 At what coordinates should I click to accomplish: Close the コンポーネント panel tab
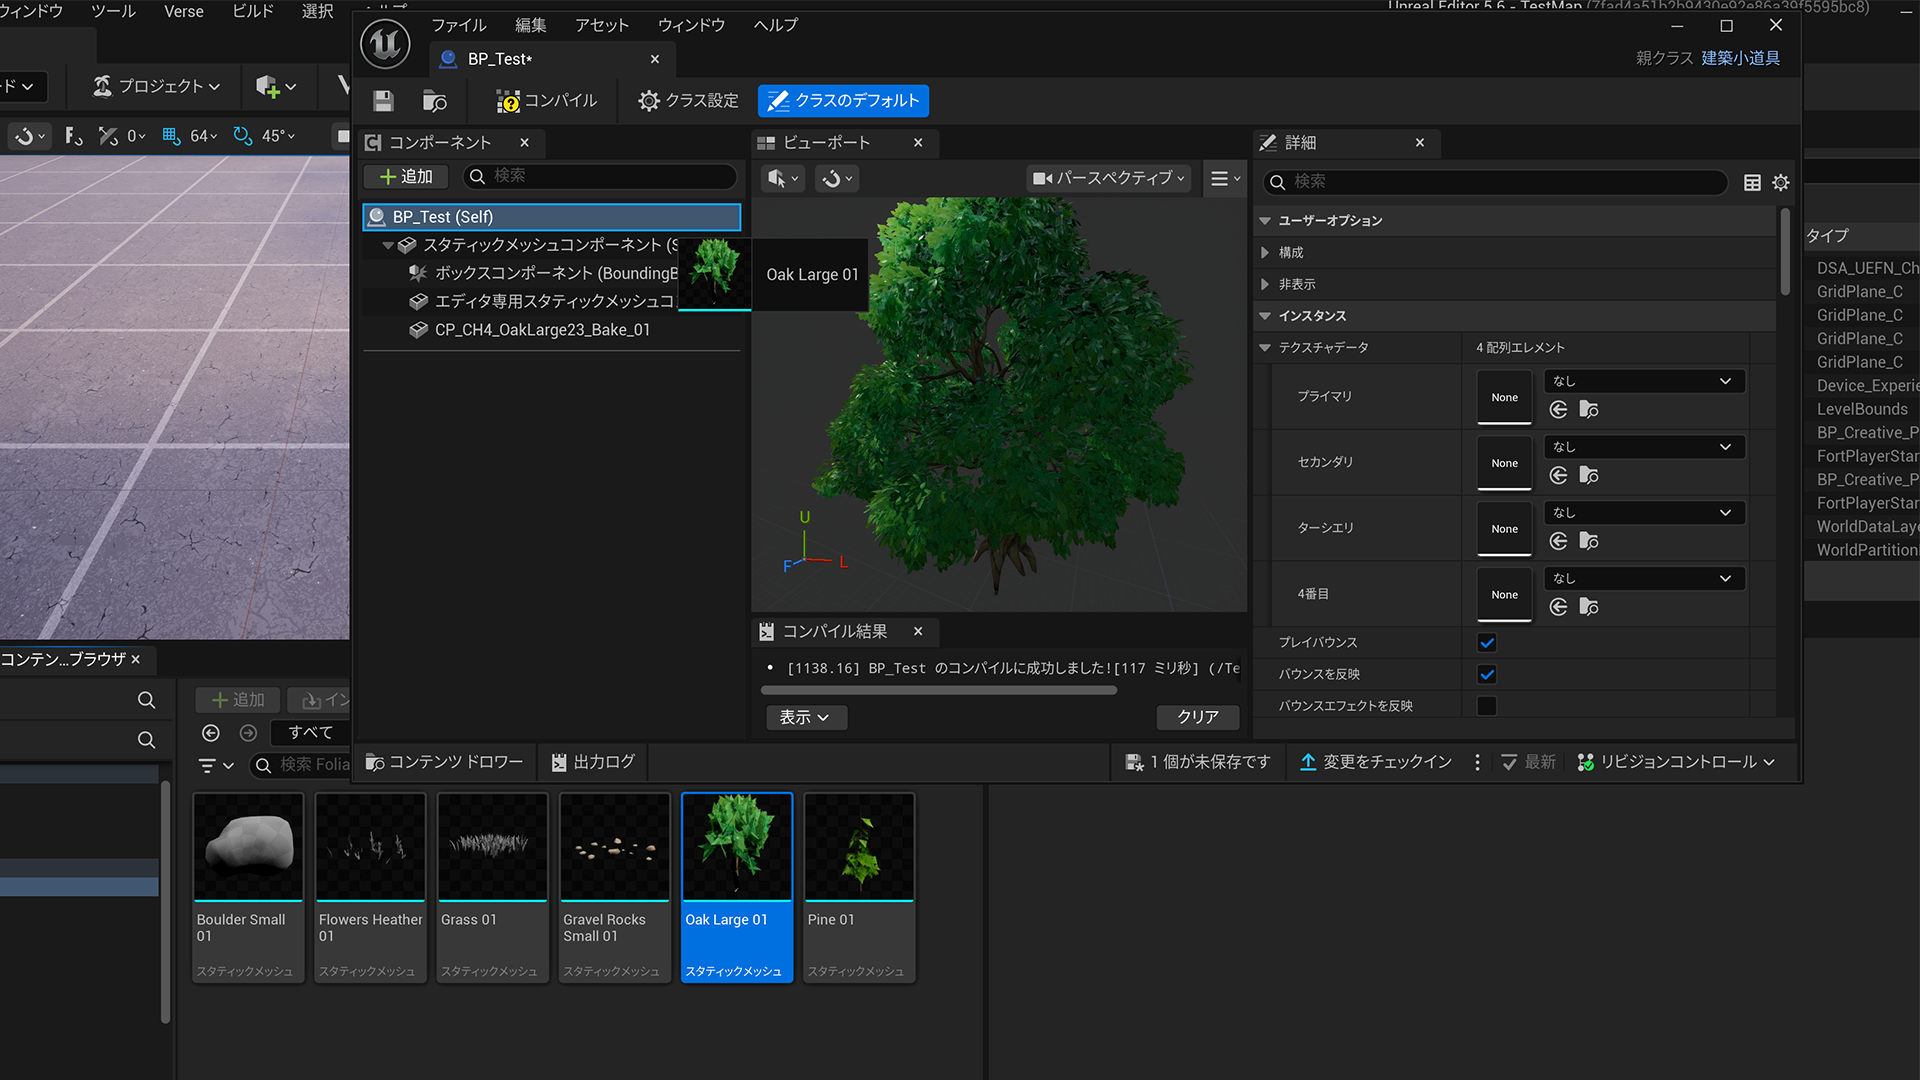525,143
